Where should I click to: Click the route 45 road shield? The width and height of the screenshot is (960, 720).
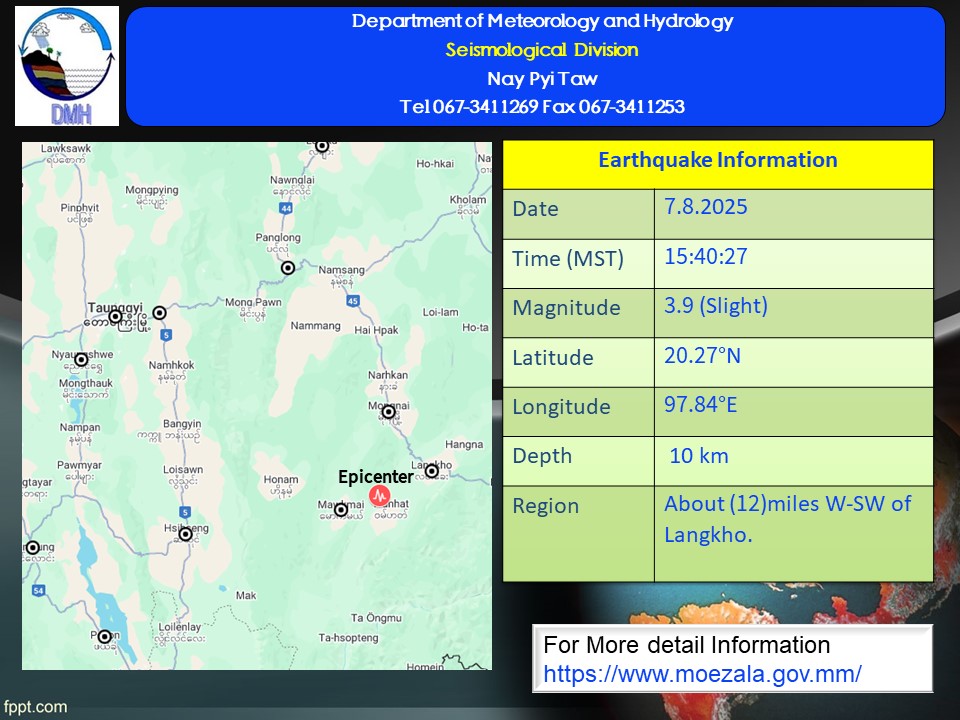tap(353, 301)
